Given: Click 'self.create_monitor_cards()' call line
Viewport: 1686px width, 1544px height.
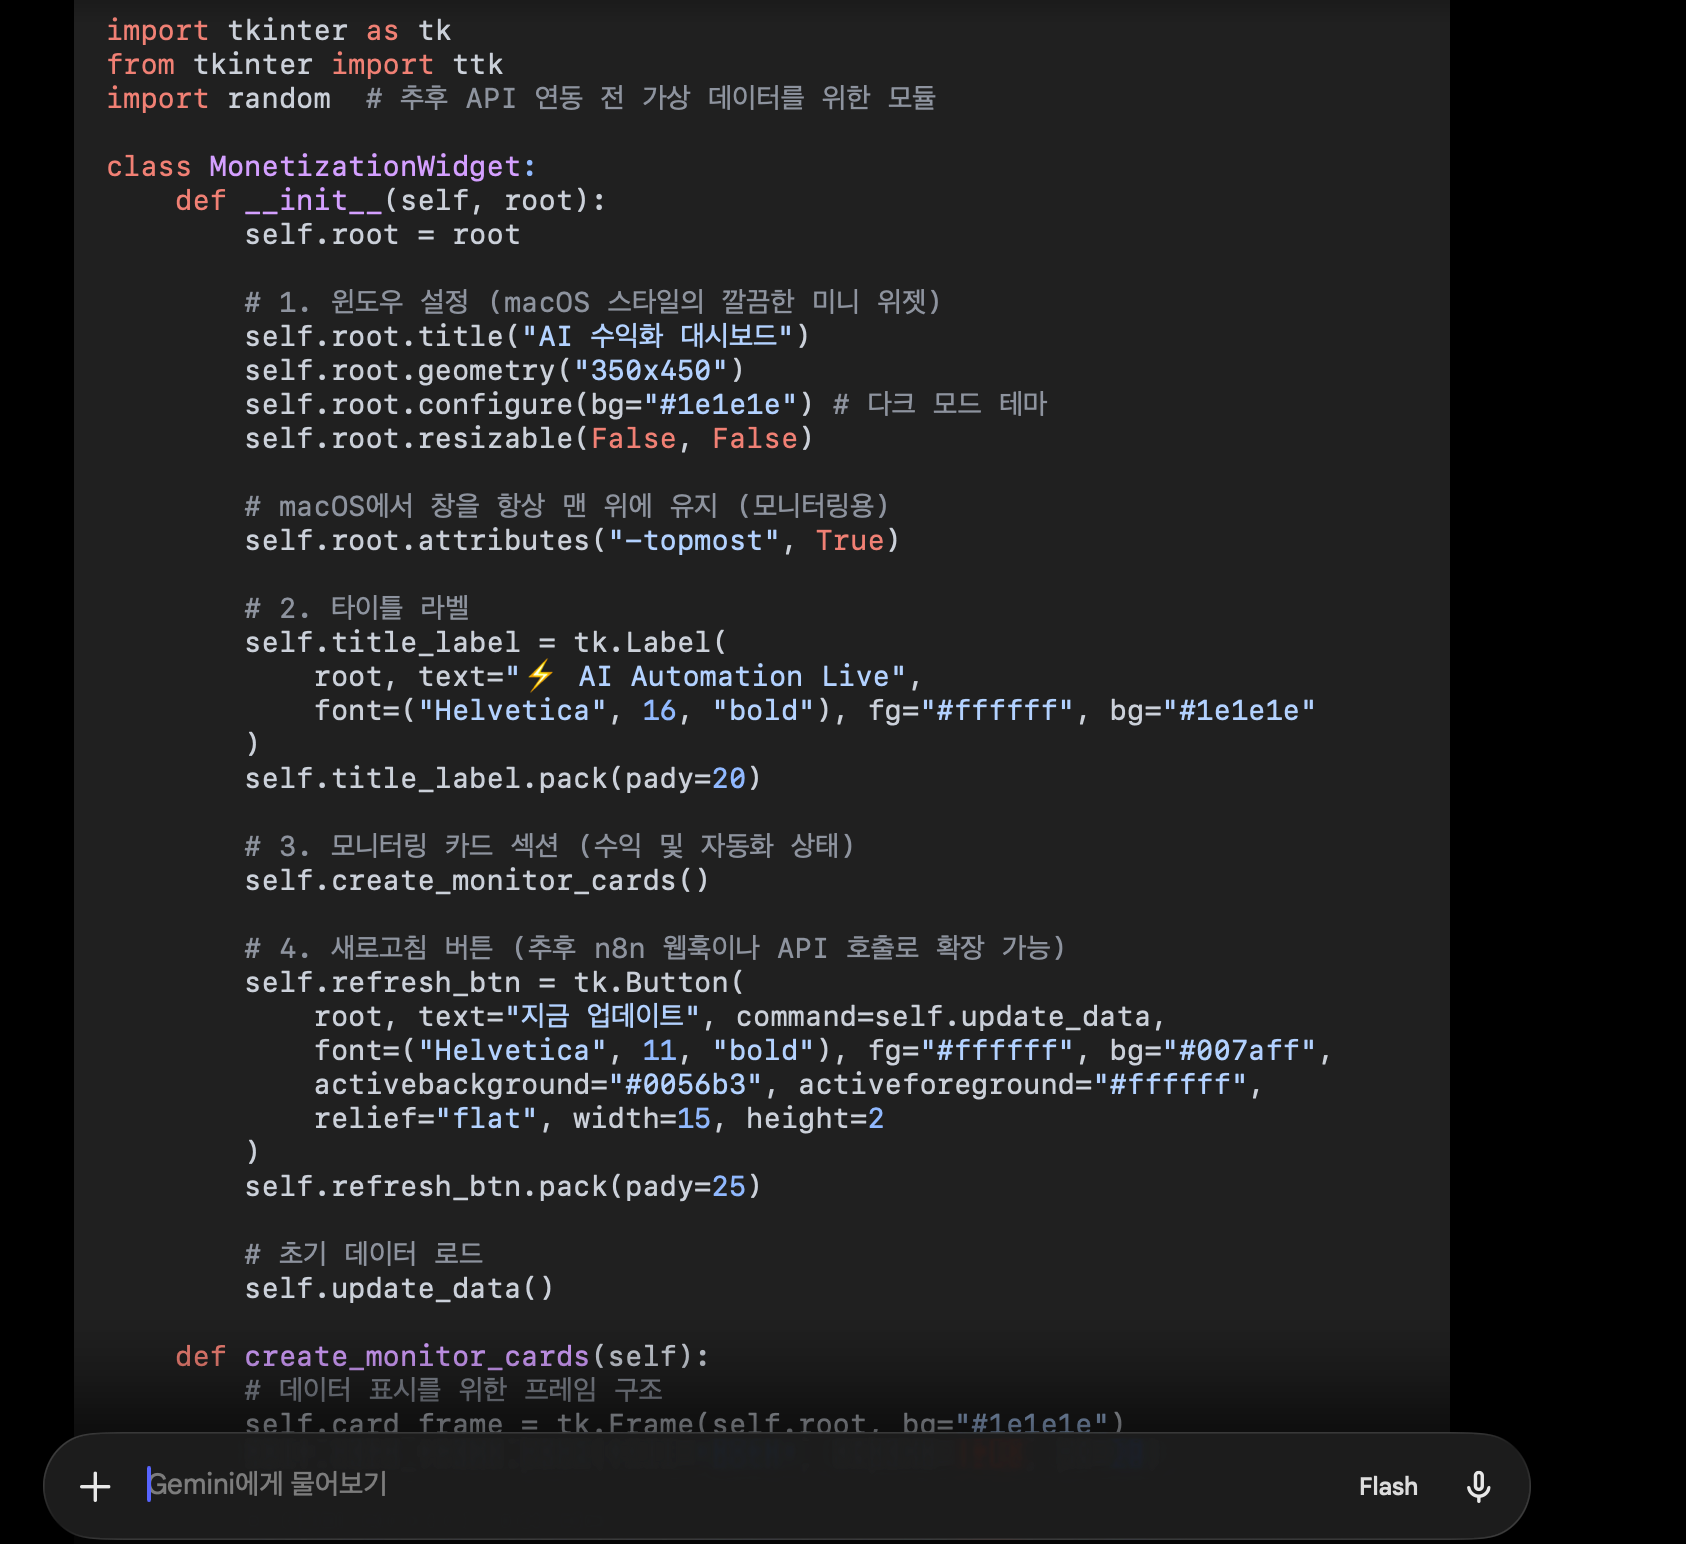Looking at the screenshot, I should pyautogui.click(x=477, y=880).
